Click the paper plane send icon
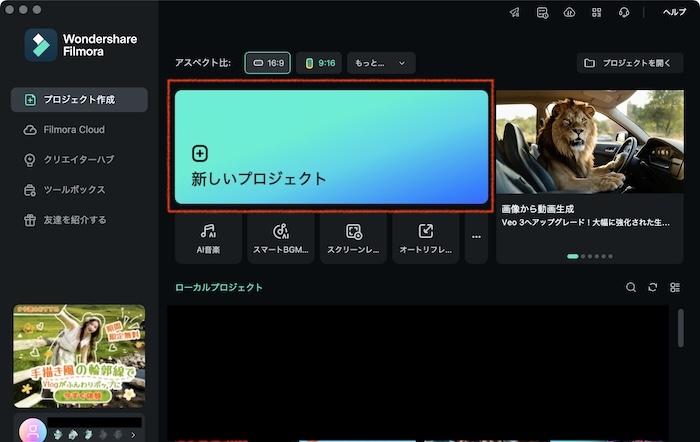Screen dimensions: 700x442 [x=514, y=13]
